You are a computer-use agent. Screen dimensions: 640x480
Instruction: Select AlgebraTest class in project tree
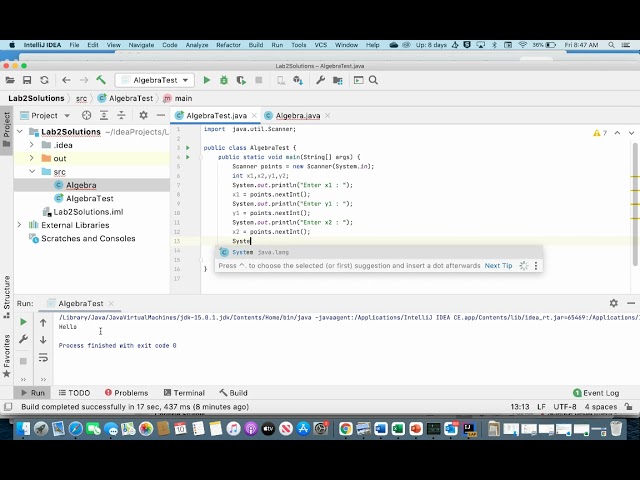pyautogui.click(x=89, y=198)
